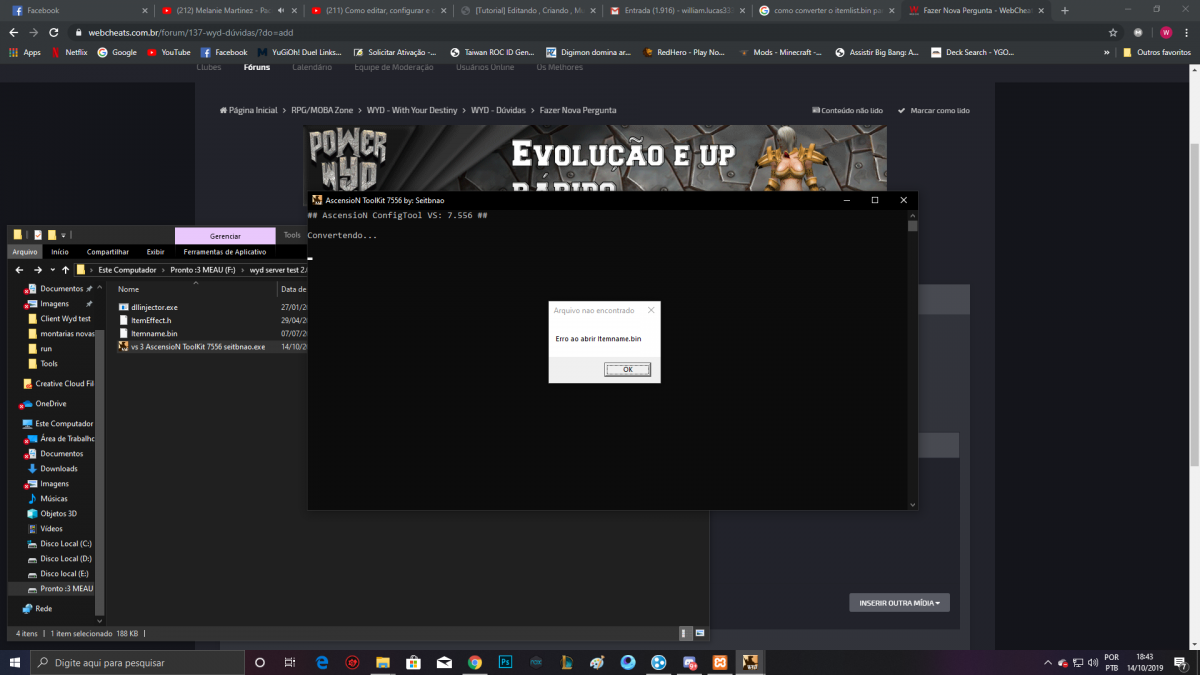Select Este Computador in the navigation pane
The height and width of the screenshot is (675, 1200).
pos(65,424)
